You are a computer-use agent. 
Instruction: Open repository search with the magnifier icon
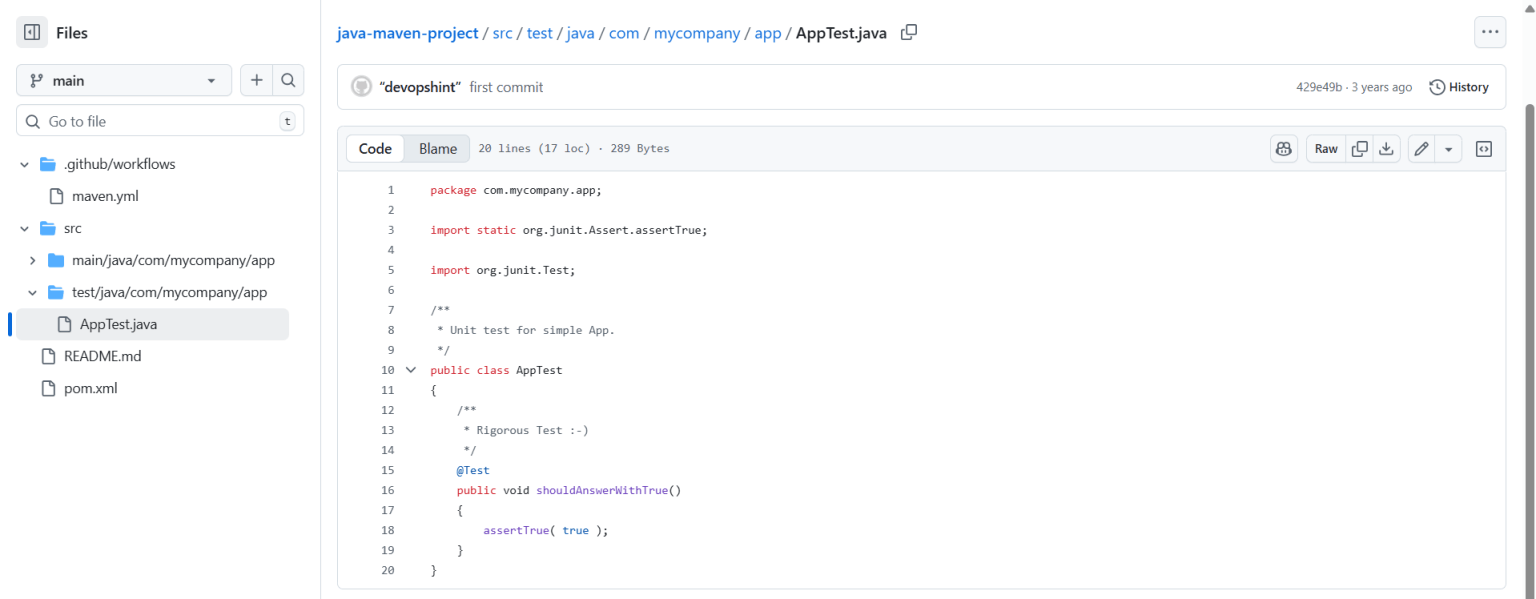pos(286,80)
